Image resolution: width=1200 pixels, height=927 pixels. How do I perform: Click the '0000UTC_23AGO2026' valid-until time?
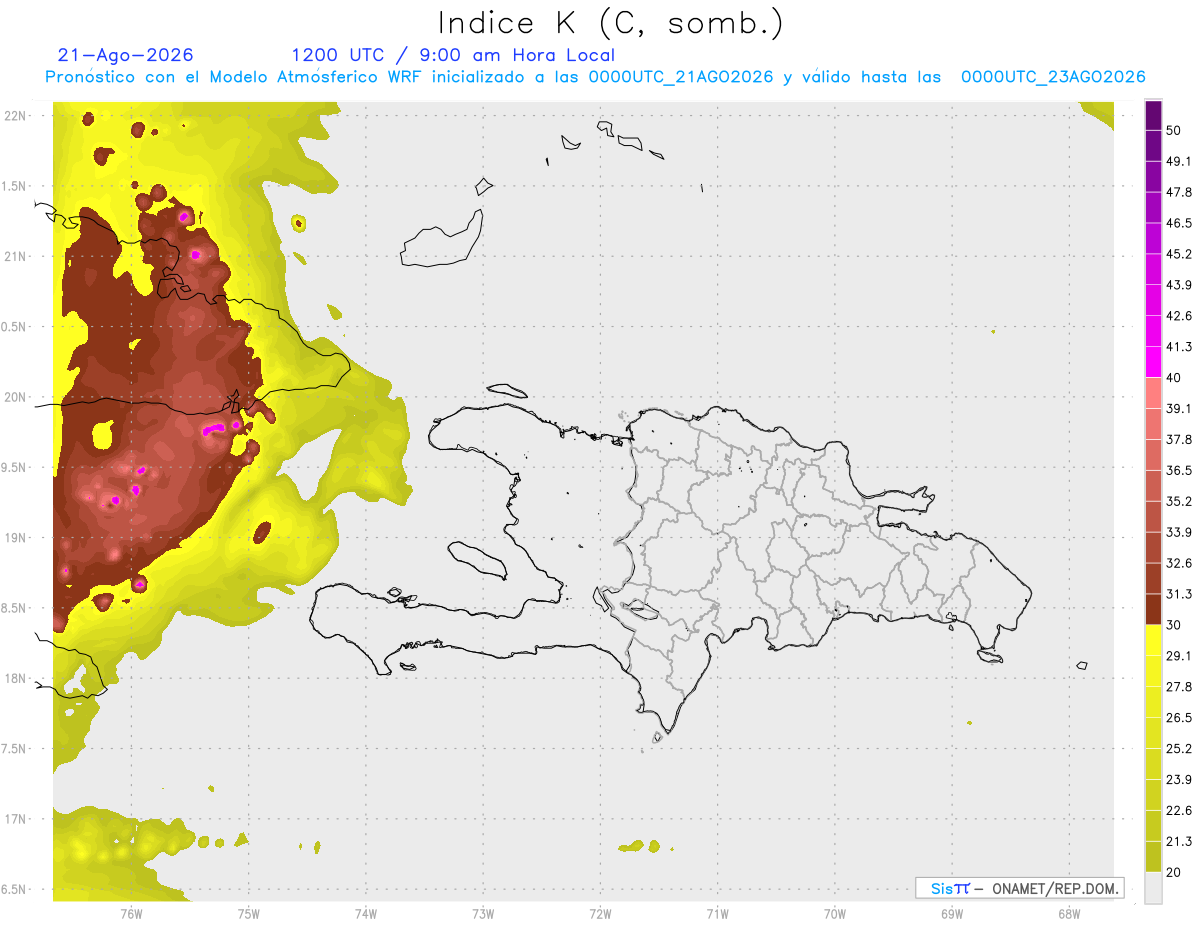click(x=1053, y=77)
